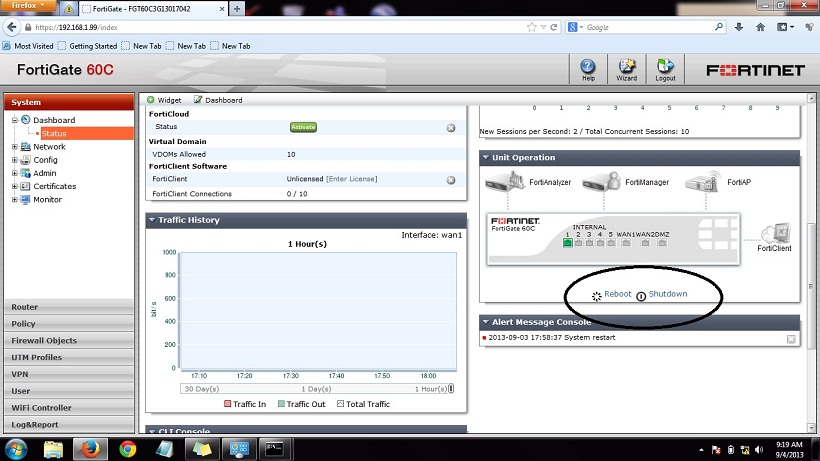Select internal port 1 on device diagram
This screenshot has width=820, height=461.
click(567, 243)
